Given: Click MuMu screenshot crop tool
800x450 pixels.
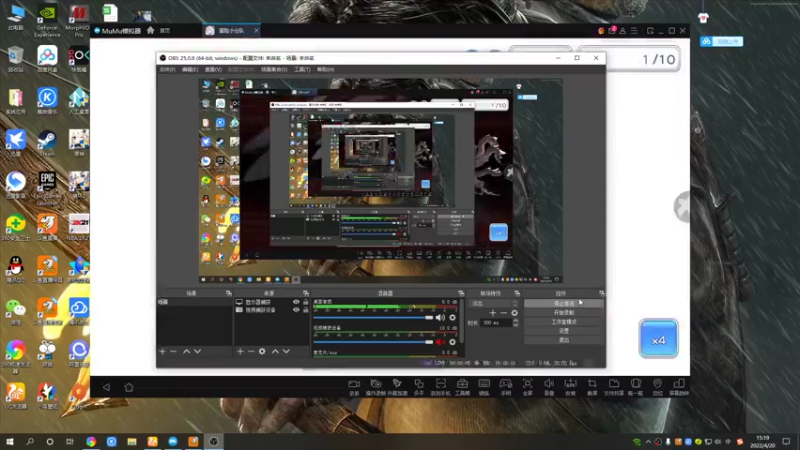Looking at the screenshot, I should coord(592,387).
